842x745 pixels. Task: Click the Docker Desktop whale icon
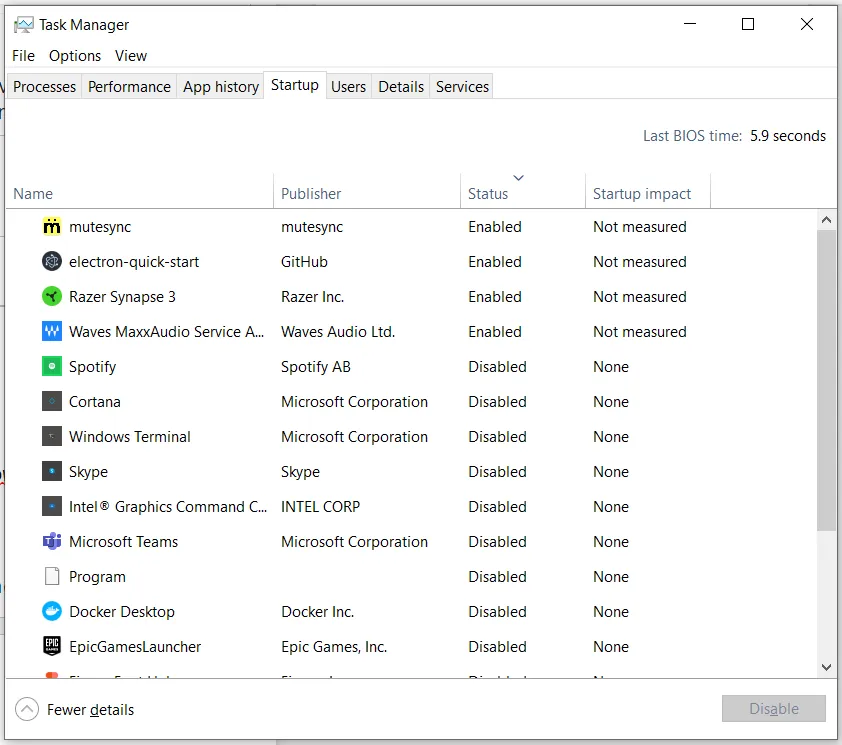coord(52,611)
